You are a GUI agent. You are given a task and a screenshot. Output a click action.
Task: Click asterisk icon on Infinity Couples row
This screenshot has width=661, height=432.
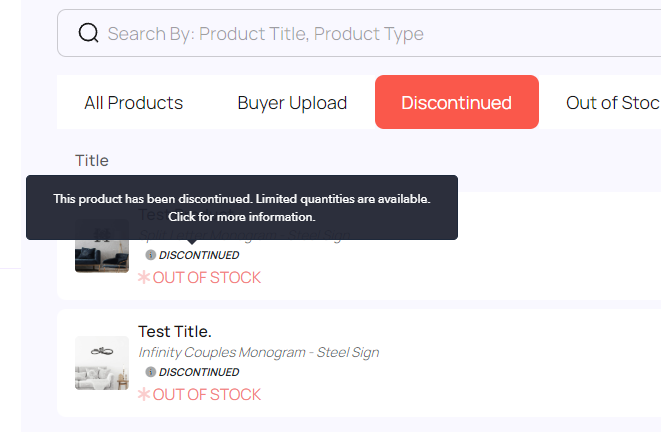pyautogui.click(x=144, y=394)
